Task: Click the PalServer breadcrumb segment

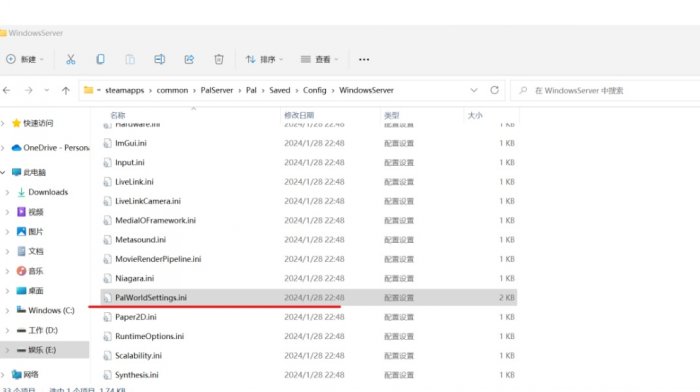Action: pos(217,90)
